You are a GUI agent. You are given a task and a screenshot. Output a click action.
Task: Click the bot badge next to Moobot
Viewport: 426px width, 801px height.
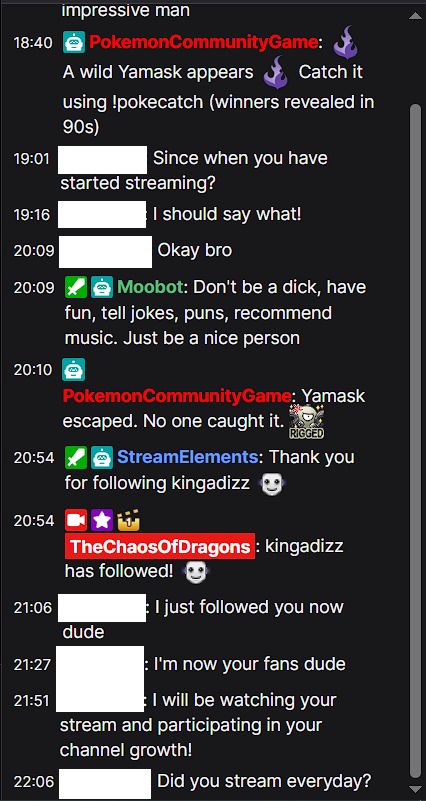point(102,287)
